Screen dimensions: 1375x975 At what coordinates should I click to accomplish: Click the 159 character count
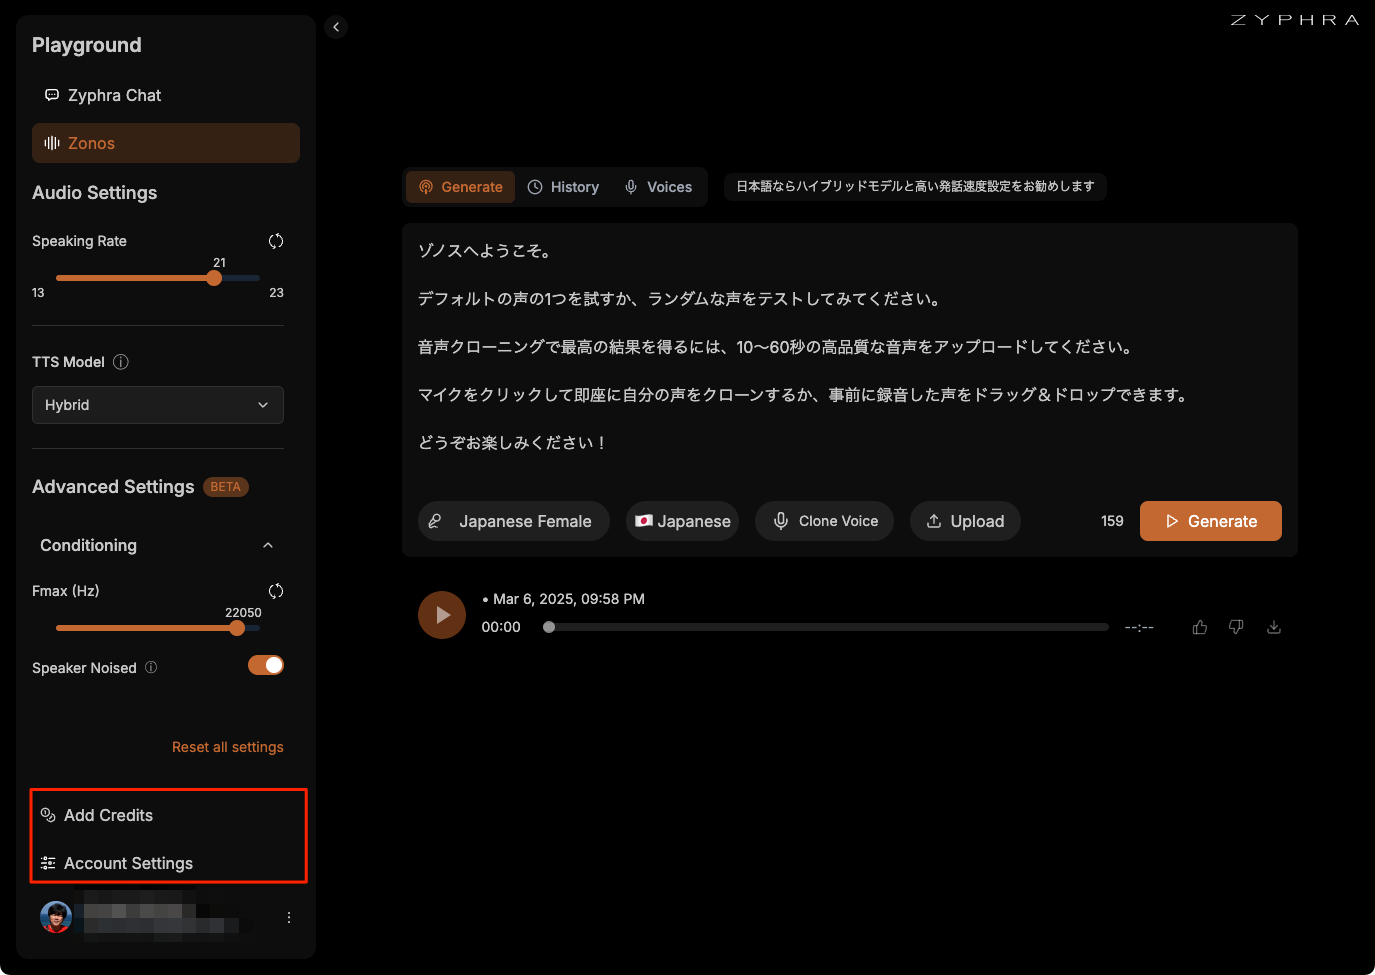pyautogui.click(x=1112, y=521)
